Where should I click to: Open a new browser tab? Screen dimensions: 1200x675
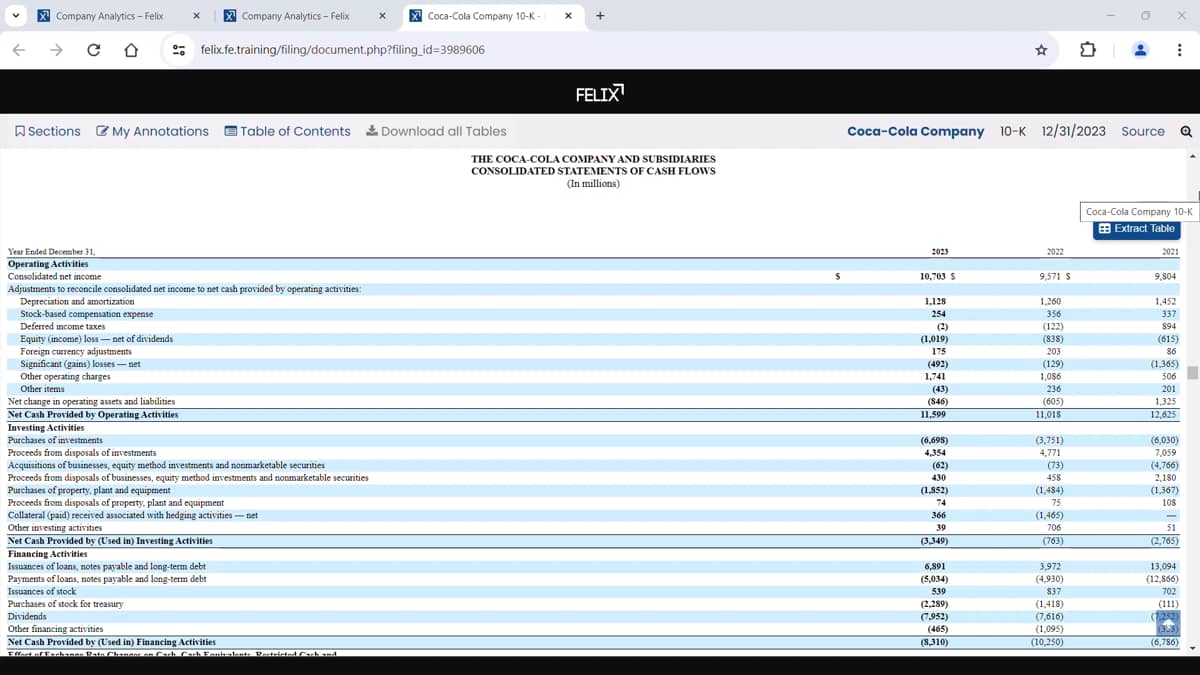(x=600, y=16)
